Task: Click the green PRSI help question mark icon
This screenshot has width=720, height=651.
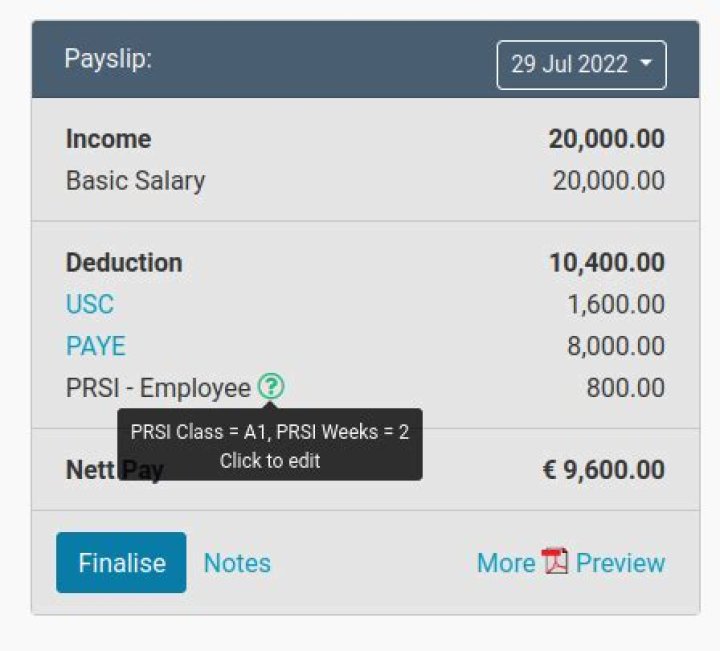Action: click(270, 387)
